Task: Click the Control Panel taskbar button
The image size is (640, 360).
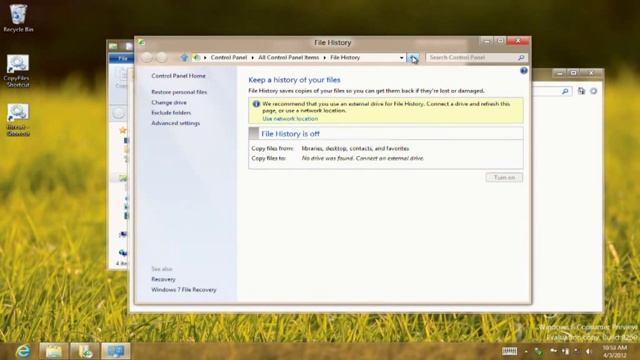Action: (116, 351)
